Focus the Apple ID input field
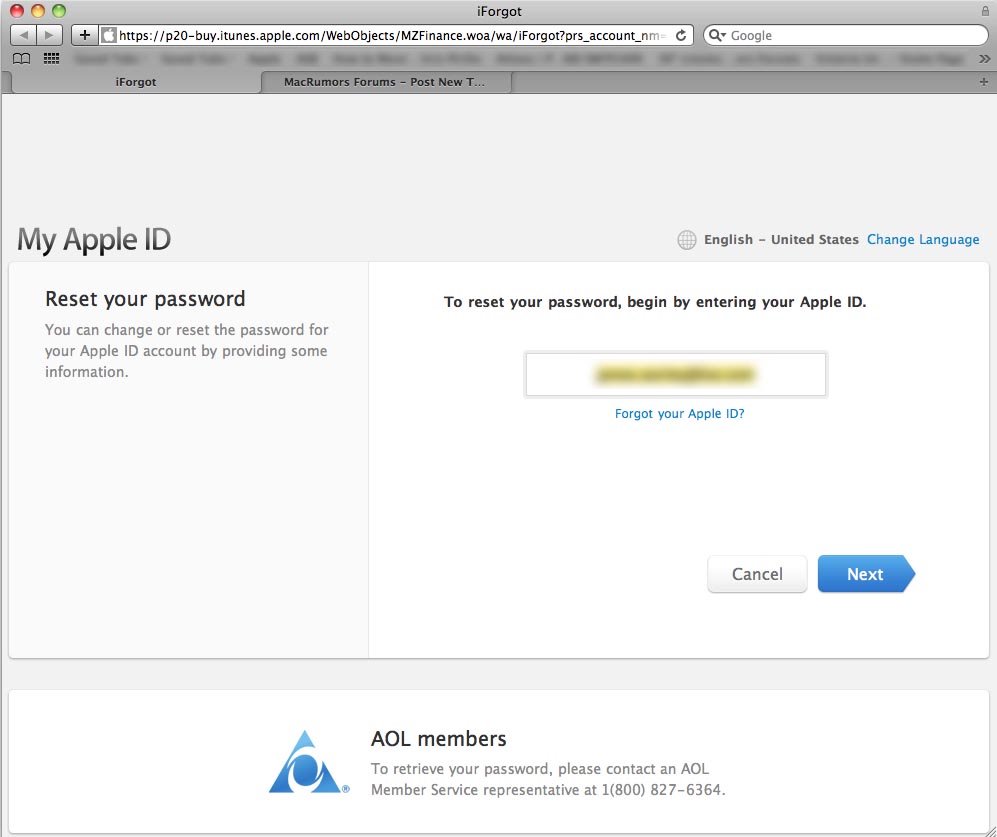Viewport: 997px width, 837px height. coord(675,375)
